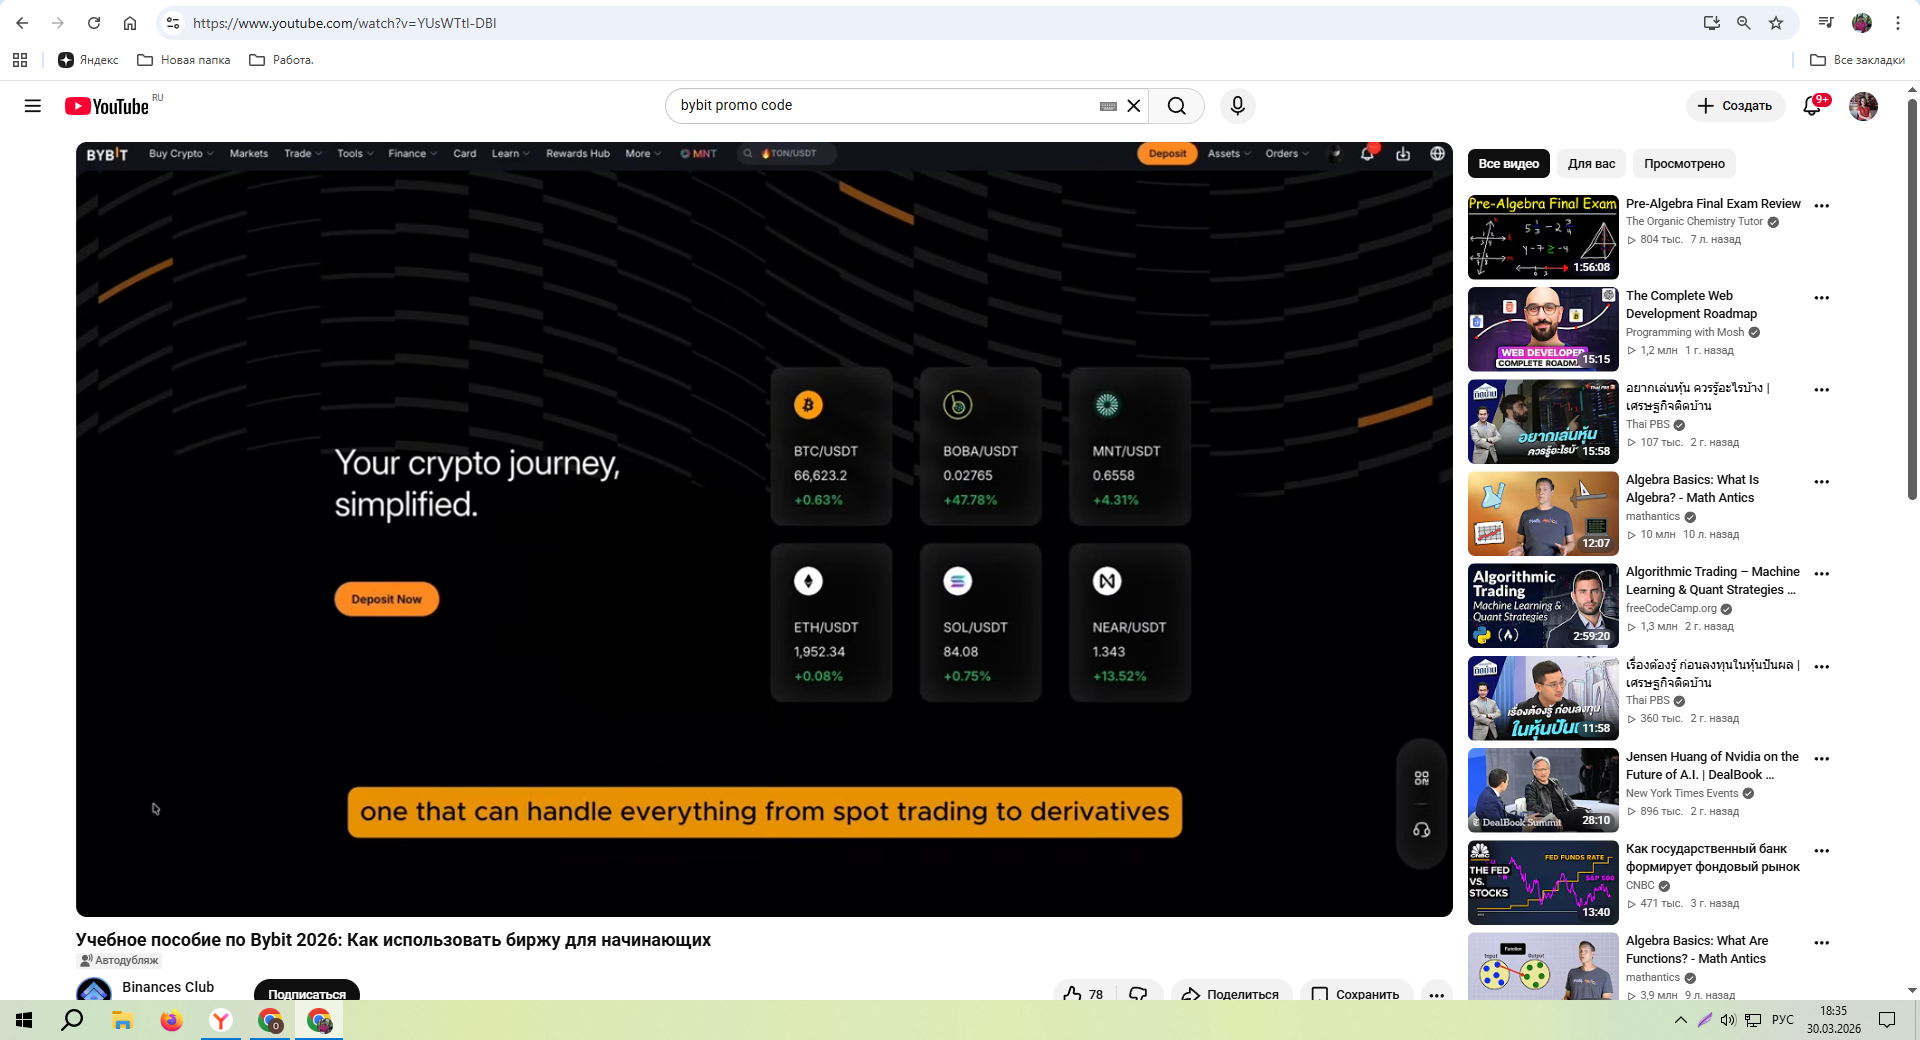Viewport: 1920px width, 1040px height.
Task: Run the search with the magnifier button
Action: click(x=1177, y=106)
